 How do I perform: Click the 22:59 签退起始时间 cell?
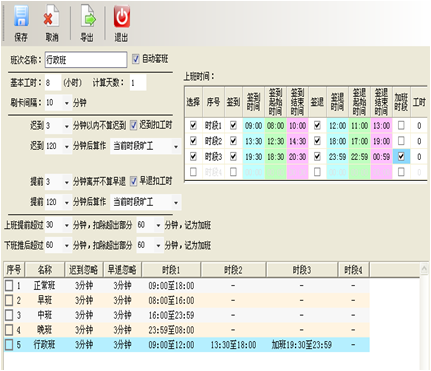click(359, 157)
